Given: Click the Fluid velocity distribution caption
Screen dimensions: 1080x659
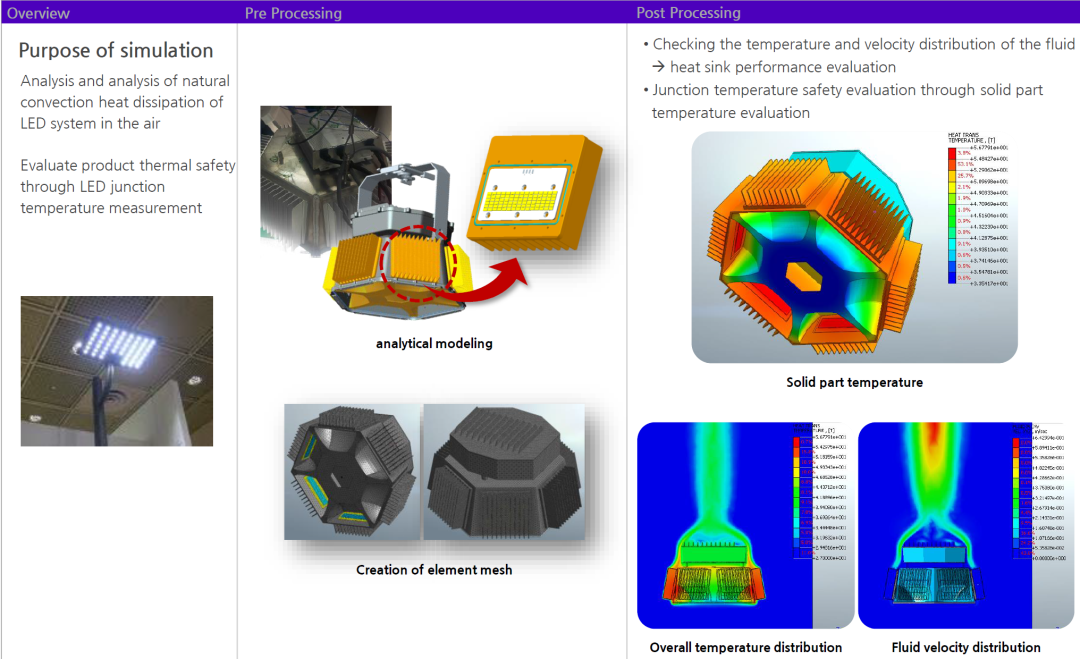Looking at the screenshot, I should click(x=966, y=647).
